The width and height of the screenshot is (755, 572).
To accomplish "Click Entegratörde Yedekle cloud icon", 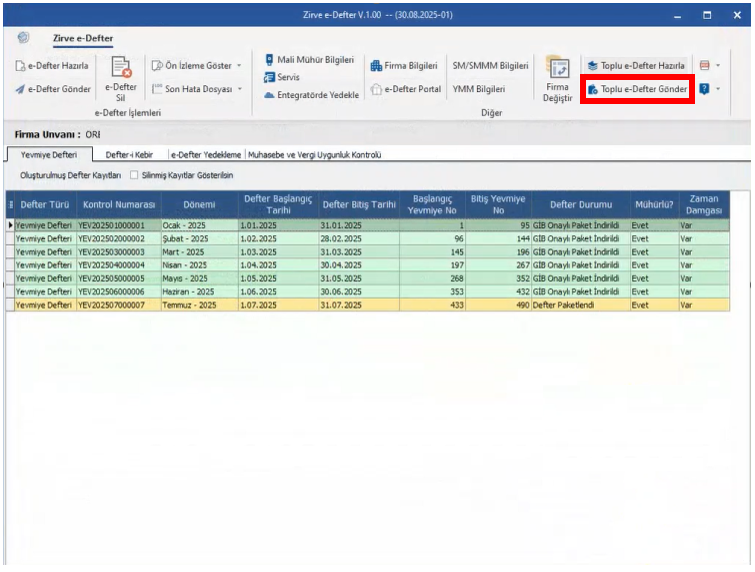I will click(269, 95).
